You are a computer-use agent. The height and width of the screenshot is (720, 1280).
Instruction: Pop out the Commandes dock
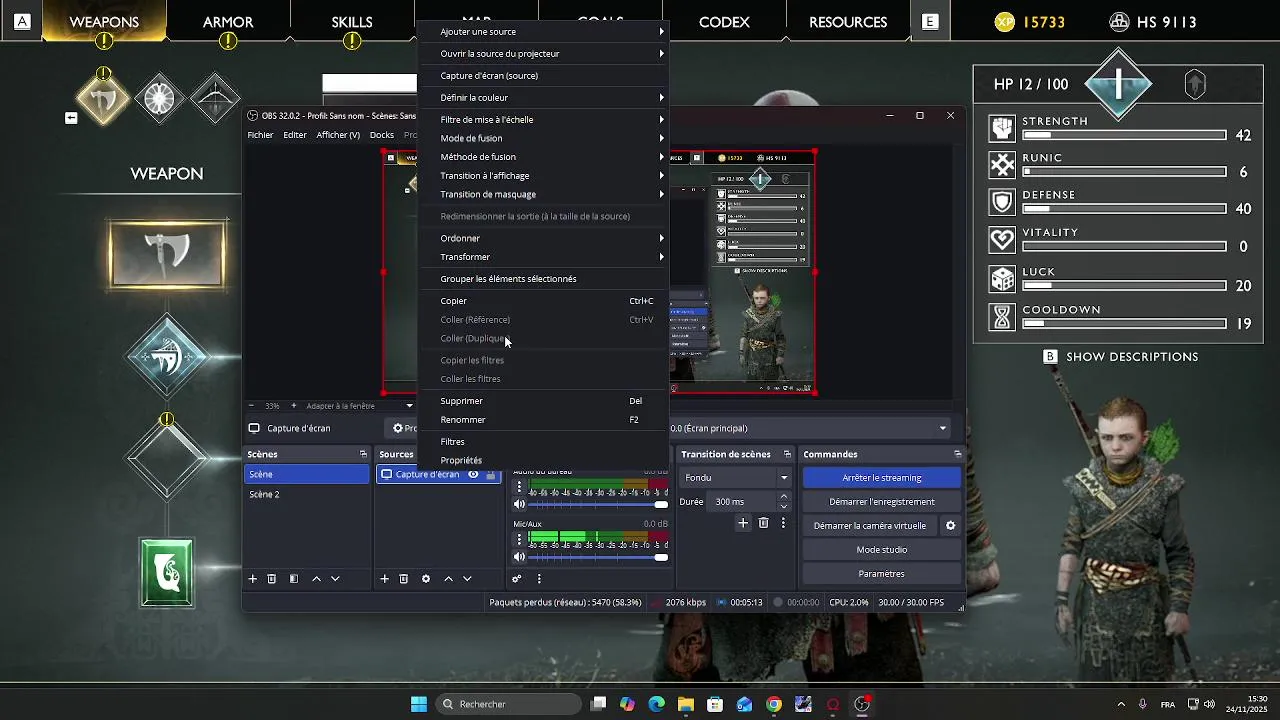pos(957,454)
